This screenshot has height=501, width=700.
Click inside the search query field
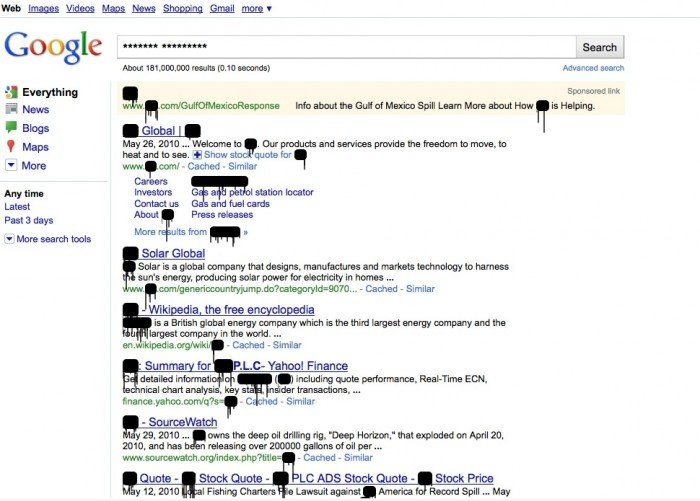tap(346, 47)
